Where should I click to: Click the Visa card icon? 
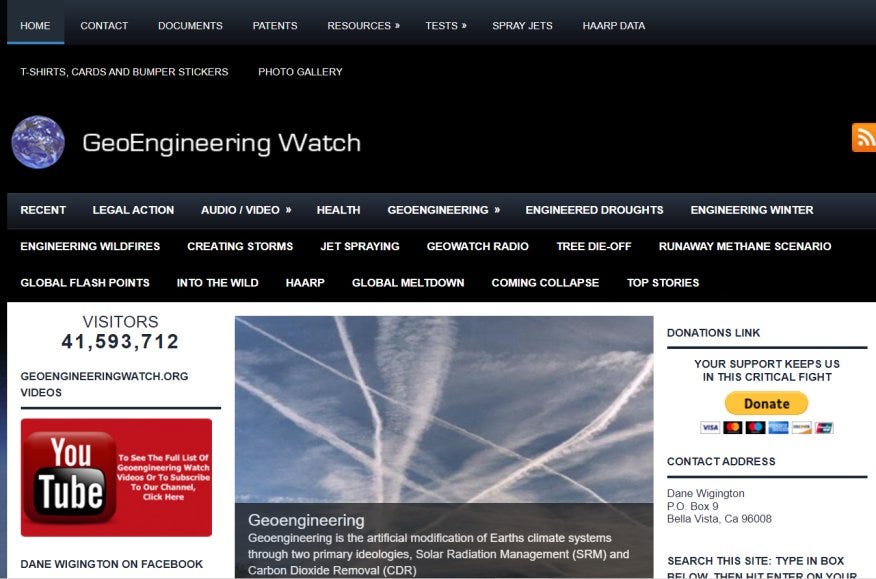pos(710,428)
